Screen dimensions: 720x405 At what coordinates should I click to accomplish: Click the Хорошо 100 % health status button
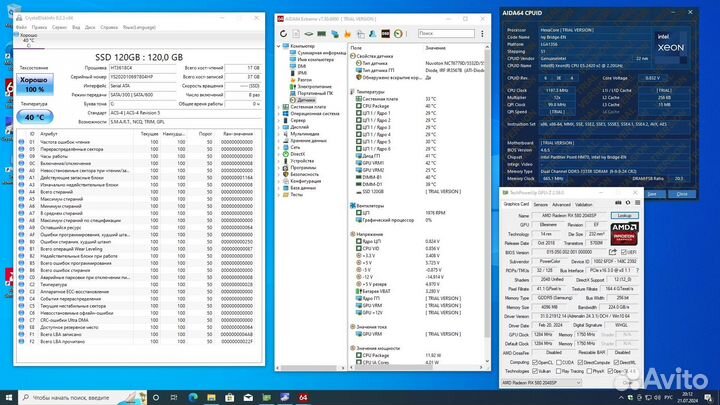coord(35,84)
